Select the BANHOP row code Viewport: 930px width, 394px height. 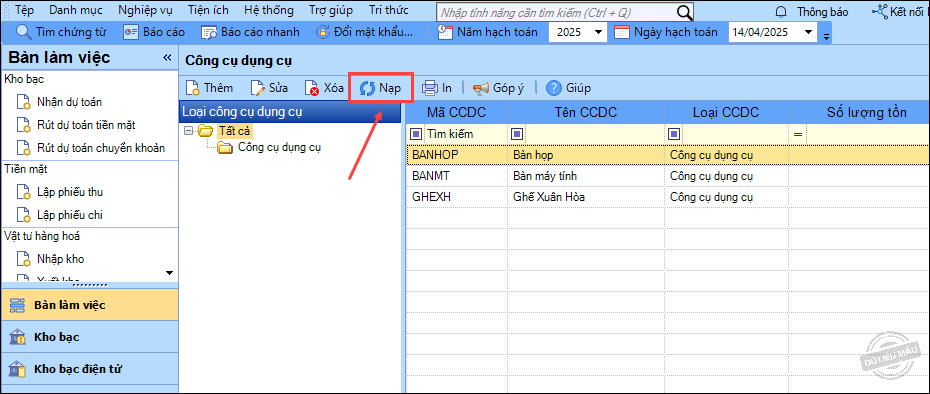pos(435,155)
